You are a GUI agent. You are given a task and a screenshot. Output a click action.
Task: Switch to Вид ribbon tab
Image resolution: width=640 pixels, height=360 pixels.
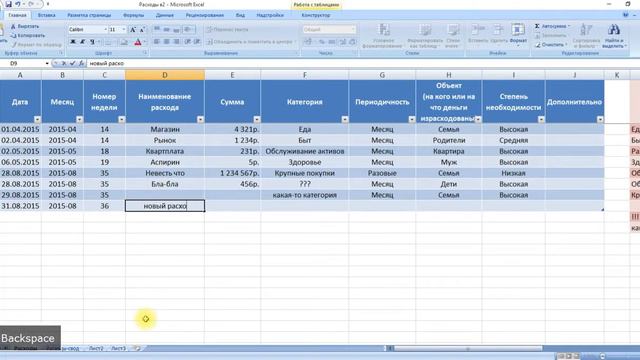coord(240,15)
